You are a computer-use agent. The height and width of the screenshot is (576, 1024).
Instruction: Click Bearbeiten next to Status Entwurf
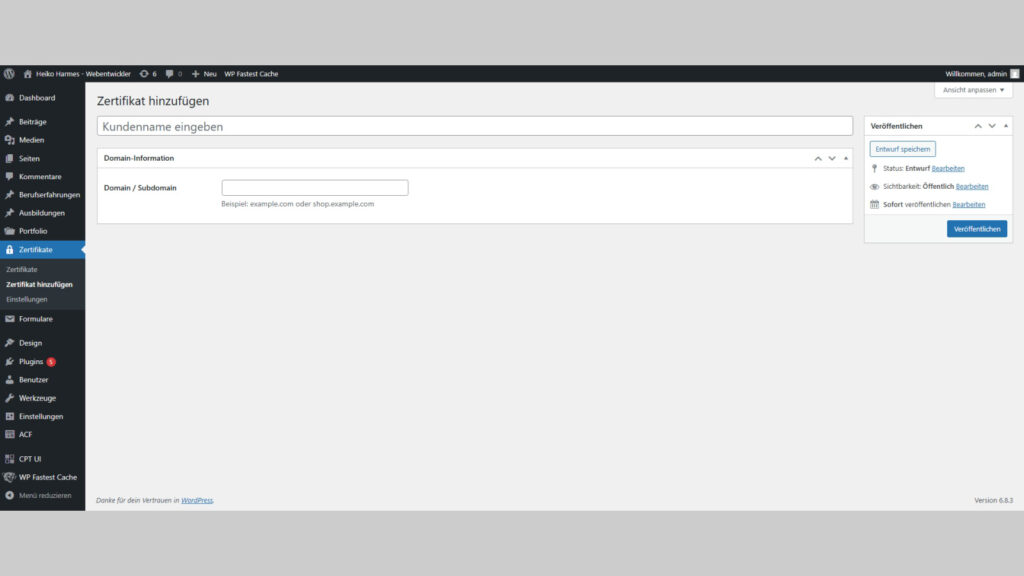(948, 168)
